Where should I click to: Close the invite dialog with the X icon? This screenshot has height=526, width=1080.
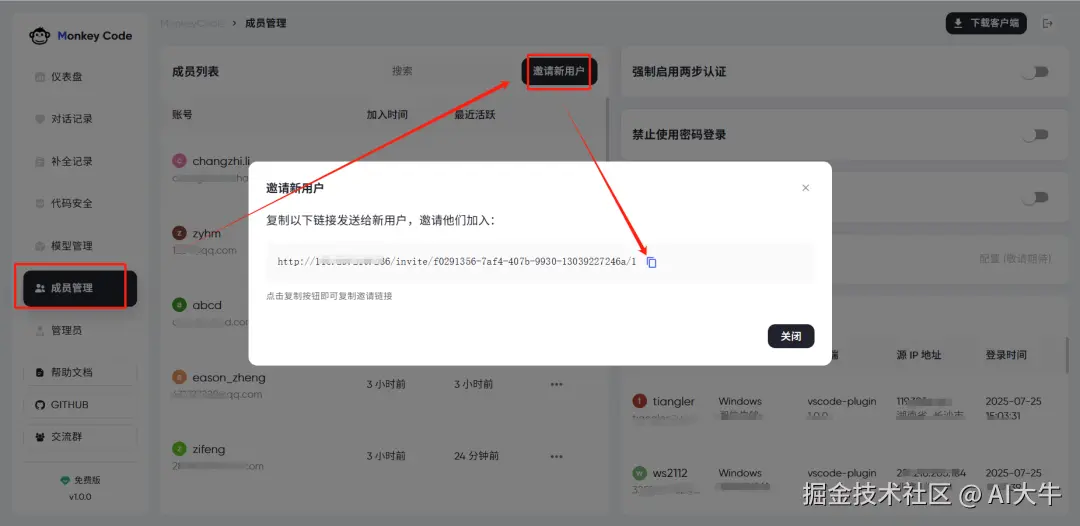(805, 188)
